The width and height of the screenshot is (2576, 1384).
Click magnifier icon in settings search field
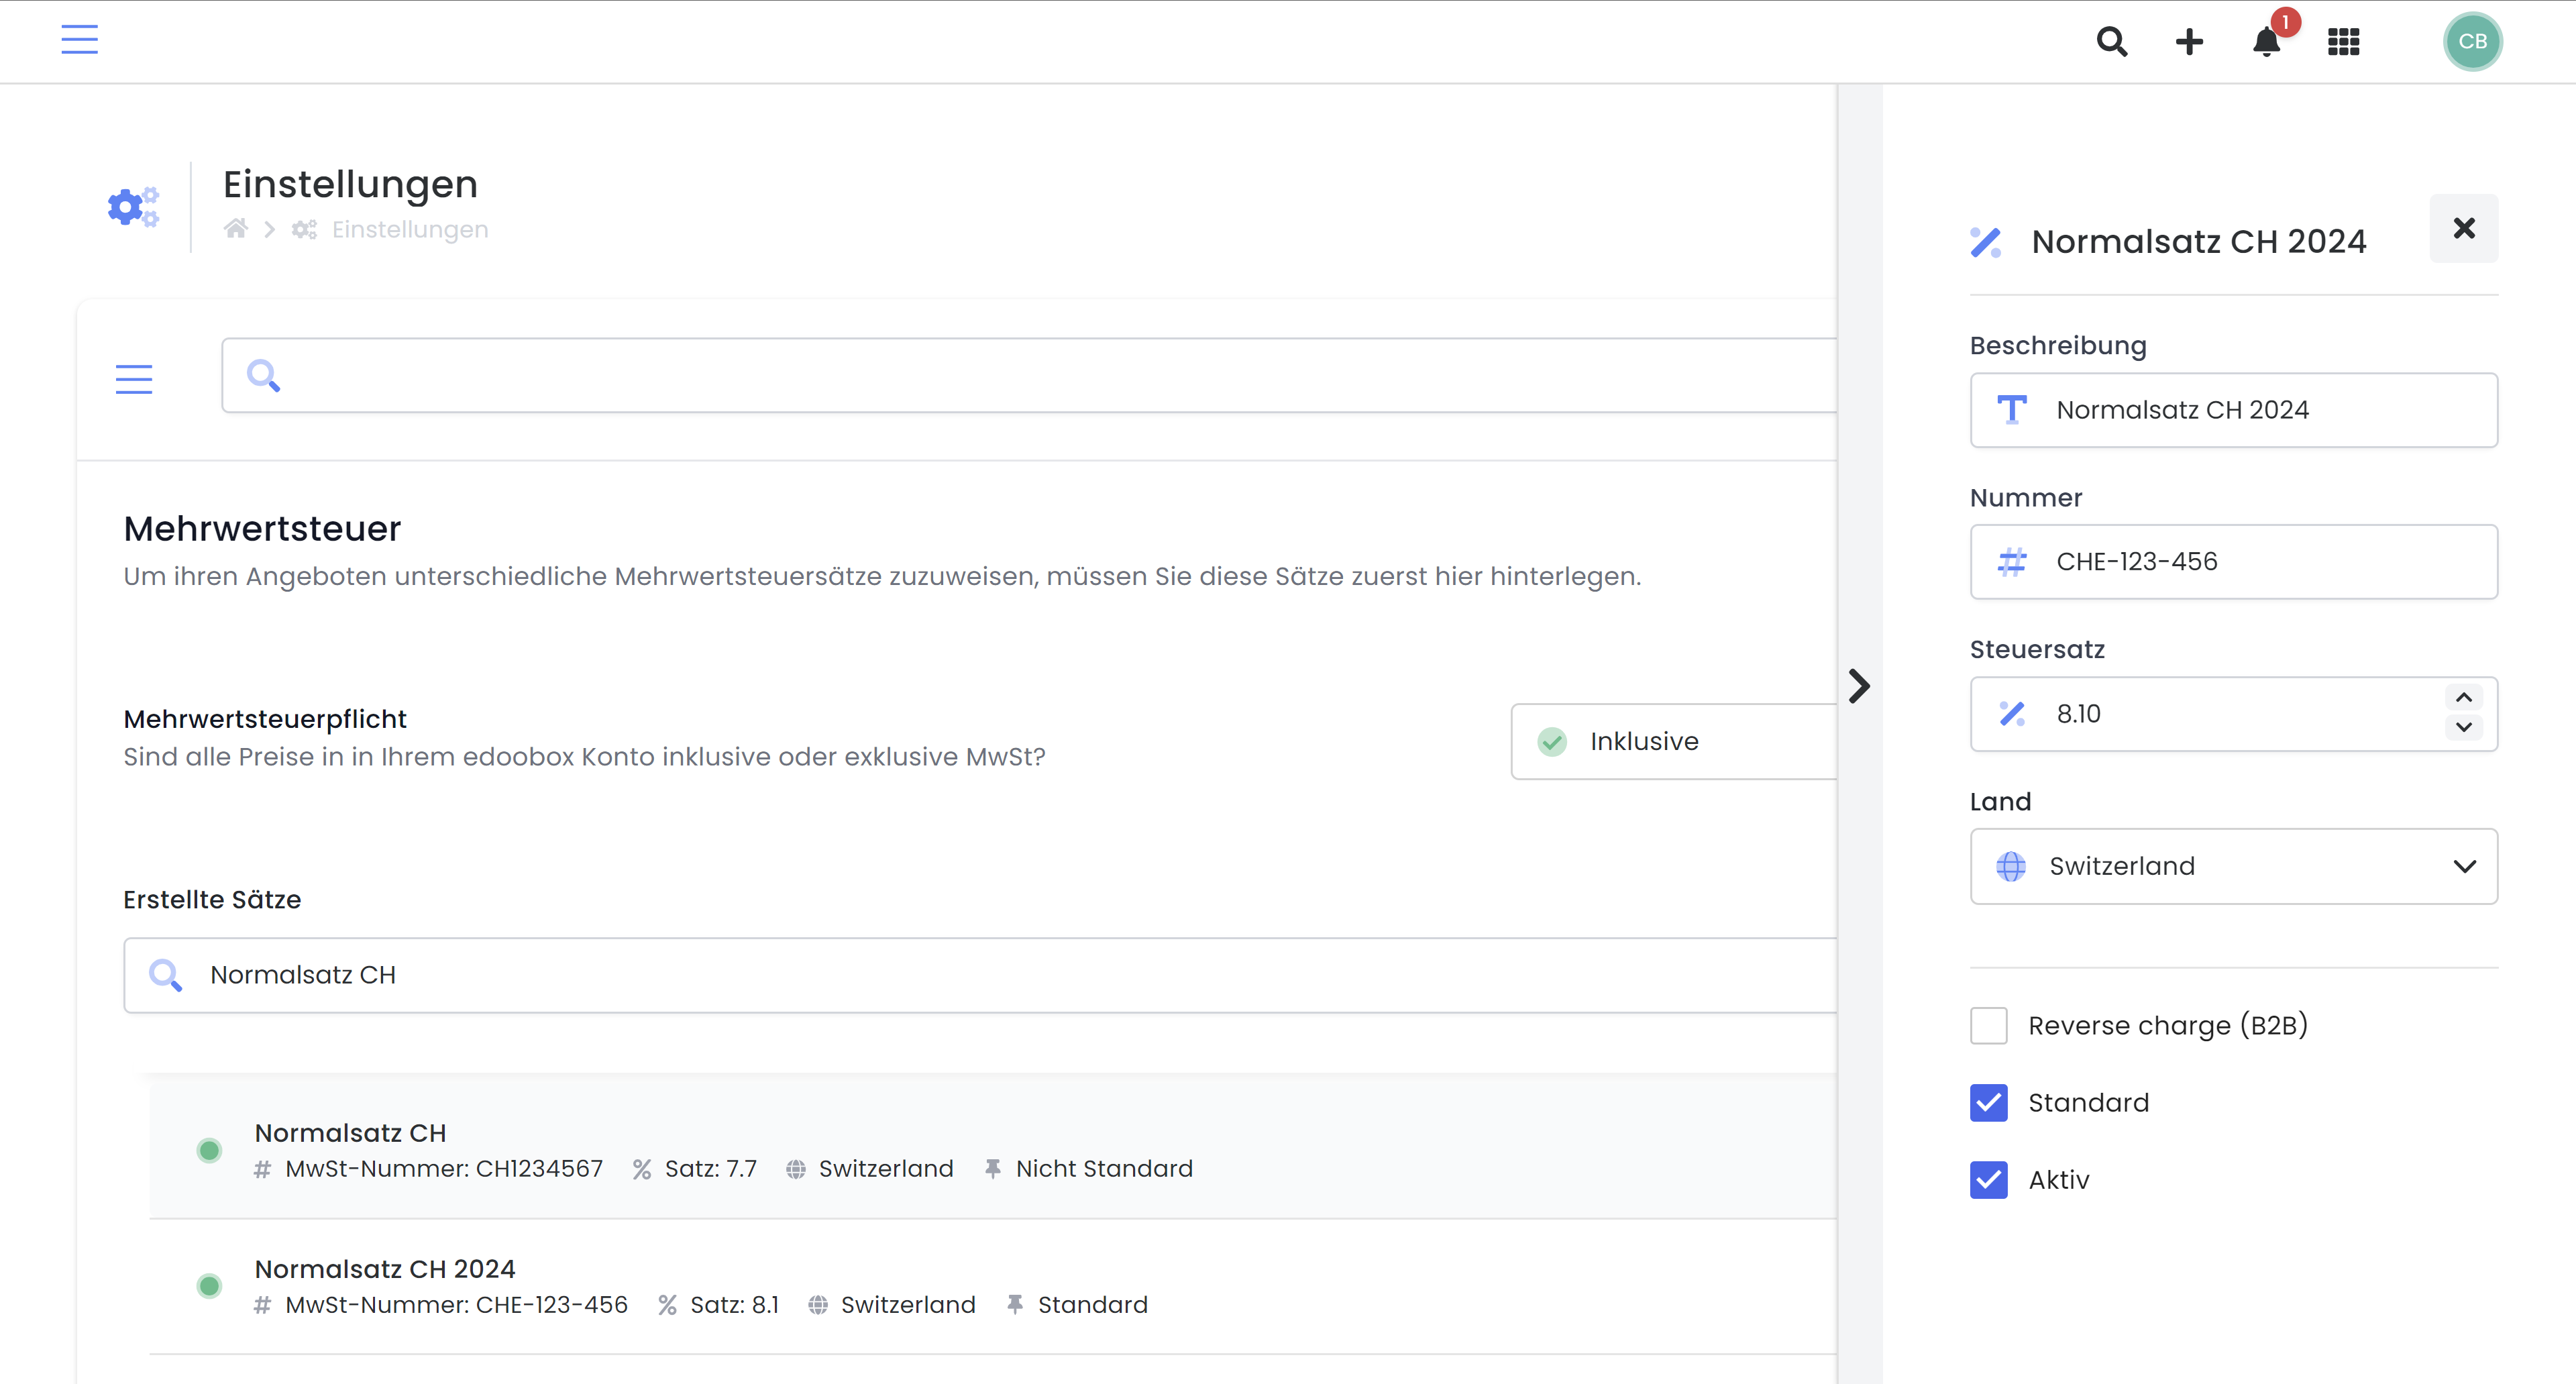coord(263,375)
